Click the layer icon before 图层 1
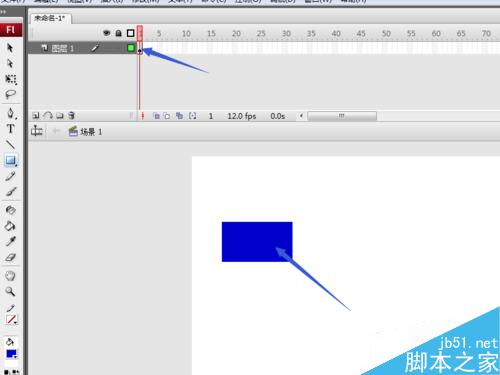This screenshot has width=500, height=375. point(45,48)
